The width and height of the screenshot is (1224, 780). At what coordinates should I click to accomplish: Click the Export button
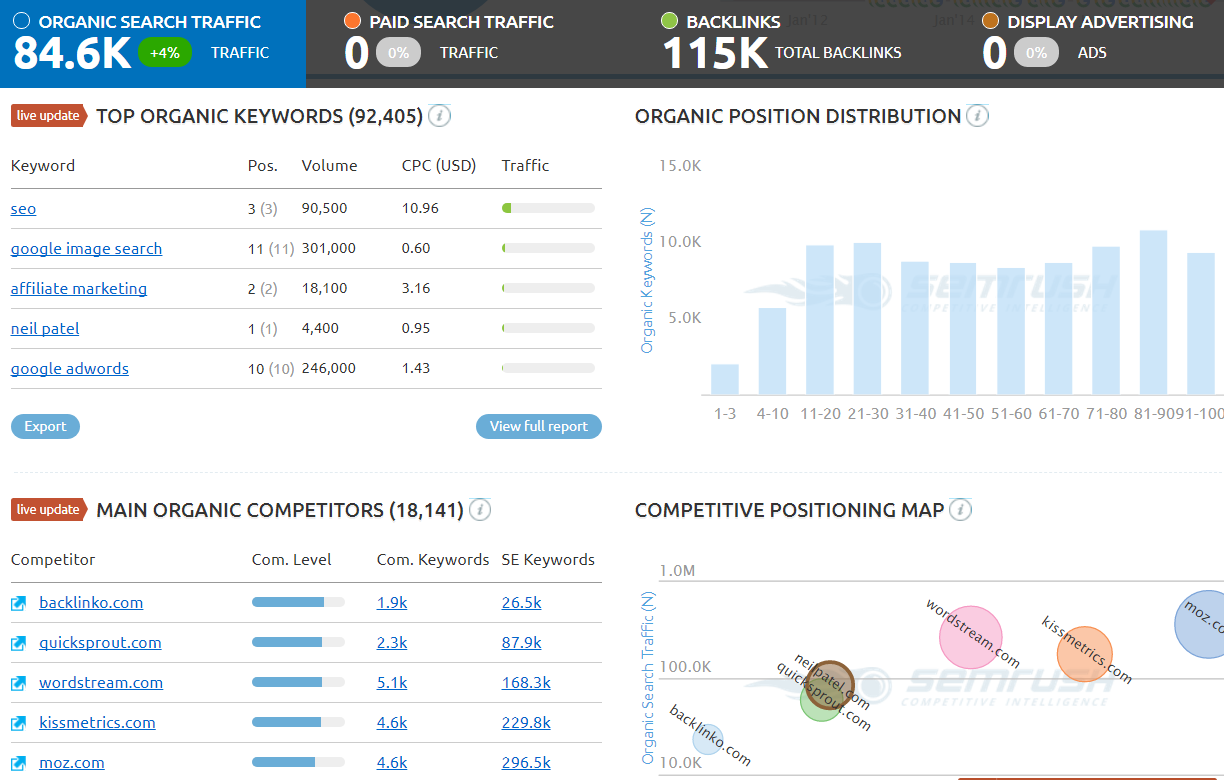pyautogui.click(x=45, y=427)
